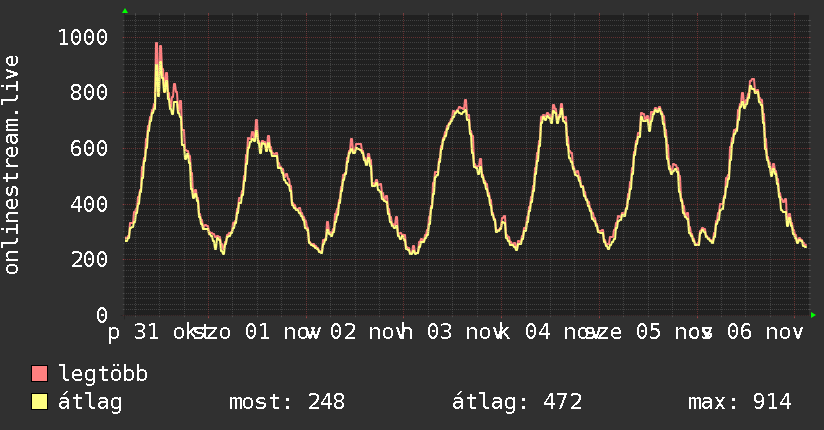Click the 800 y-axis label
This screenshot has height=430, width=824.
(89, 93)
